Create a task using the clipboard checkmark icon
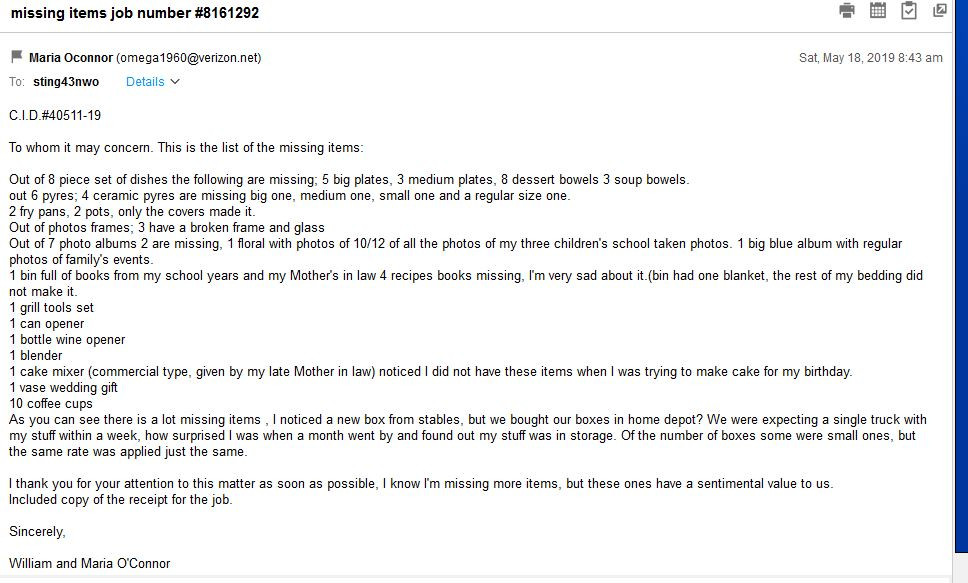The height and width of the screenshot is (583, 968). (909, 11)
